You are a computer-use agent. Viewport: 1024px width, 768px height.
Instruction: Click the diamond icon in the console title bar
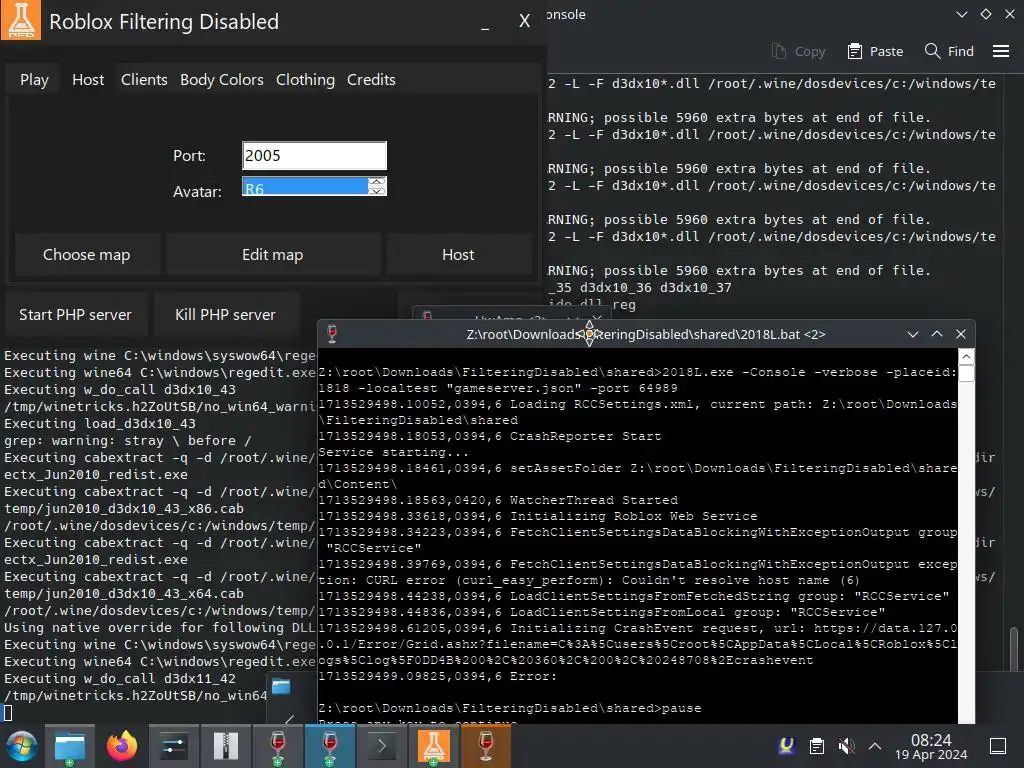(x=985, y=14)
